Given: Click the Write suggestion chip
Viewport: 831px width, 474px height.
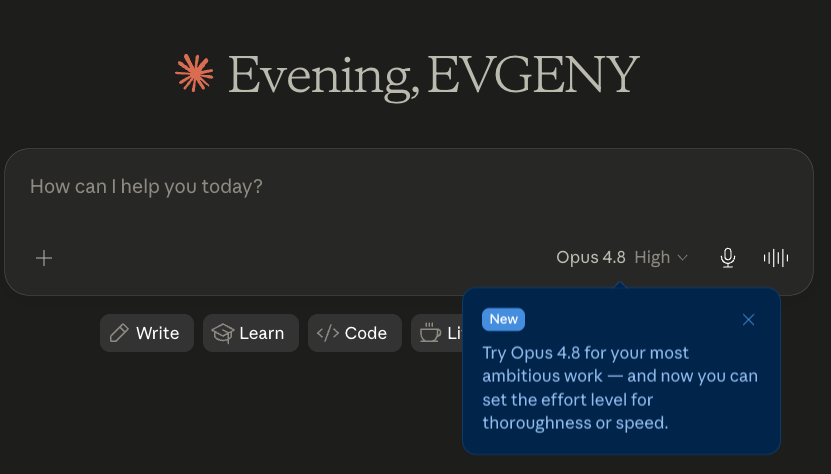Looking at the screenshot, I should pyautogui.click(x=147, y=333).
